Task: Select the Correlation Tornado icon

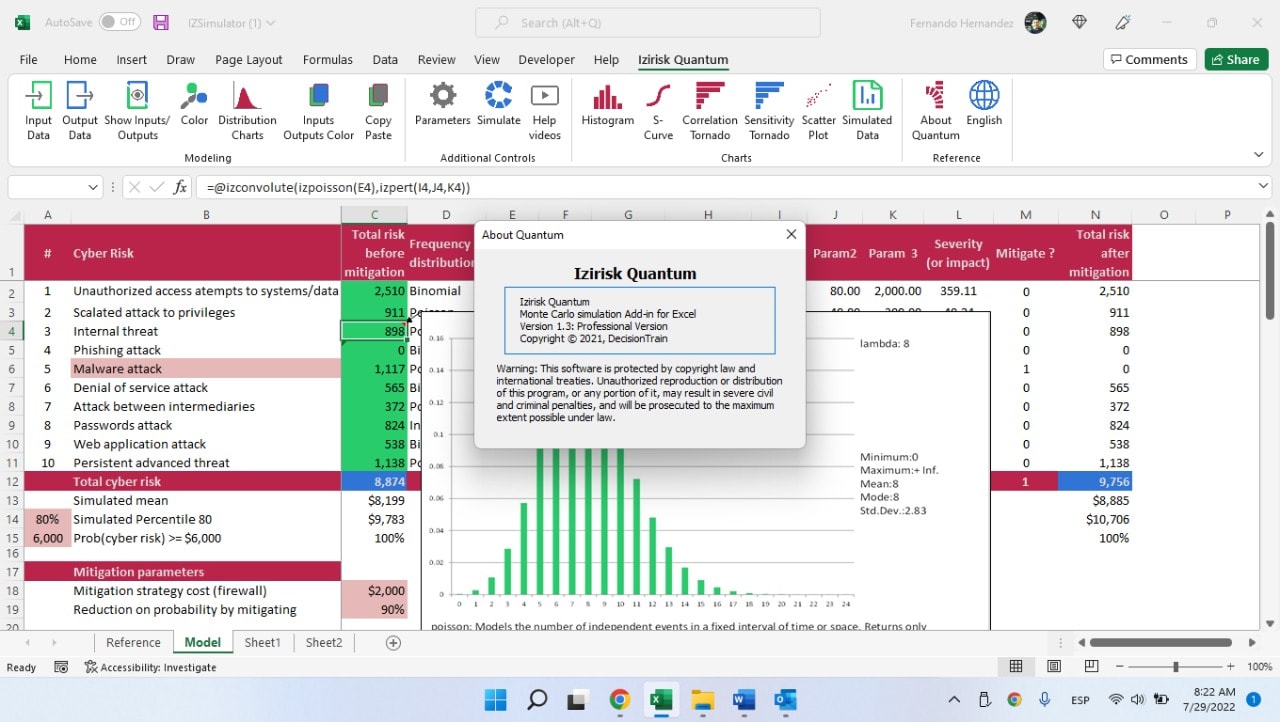Action: 710,97
